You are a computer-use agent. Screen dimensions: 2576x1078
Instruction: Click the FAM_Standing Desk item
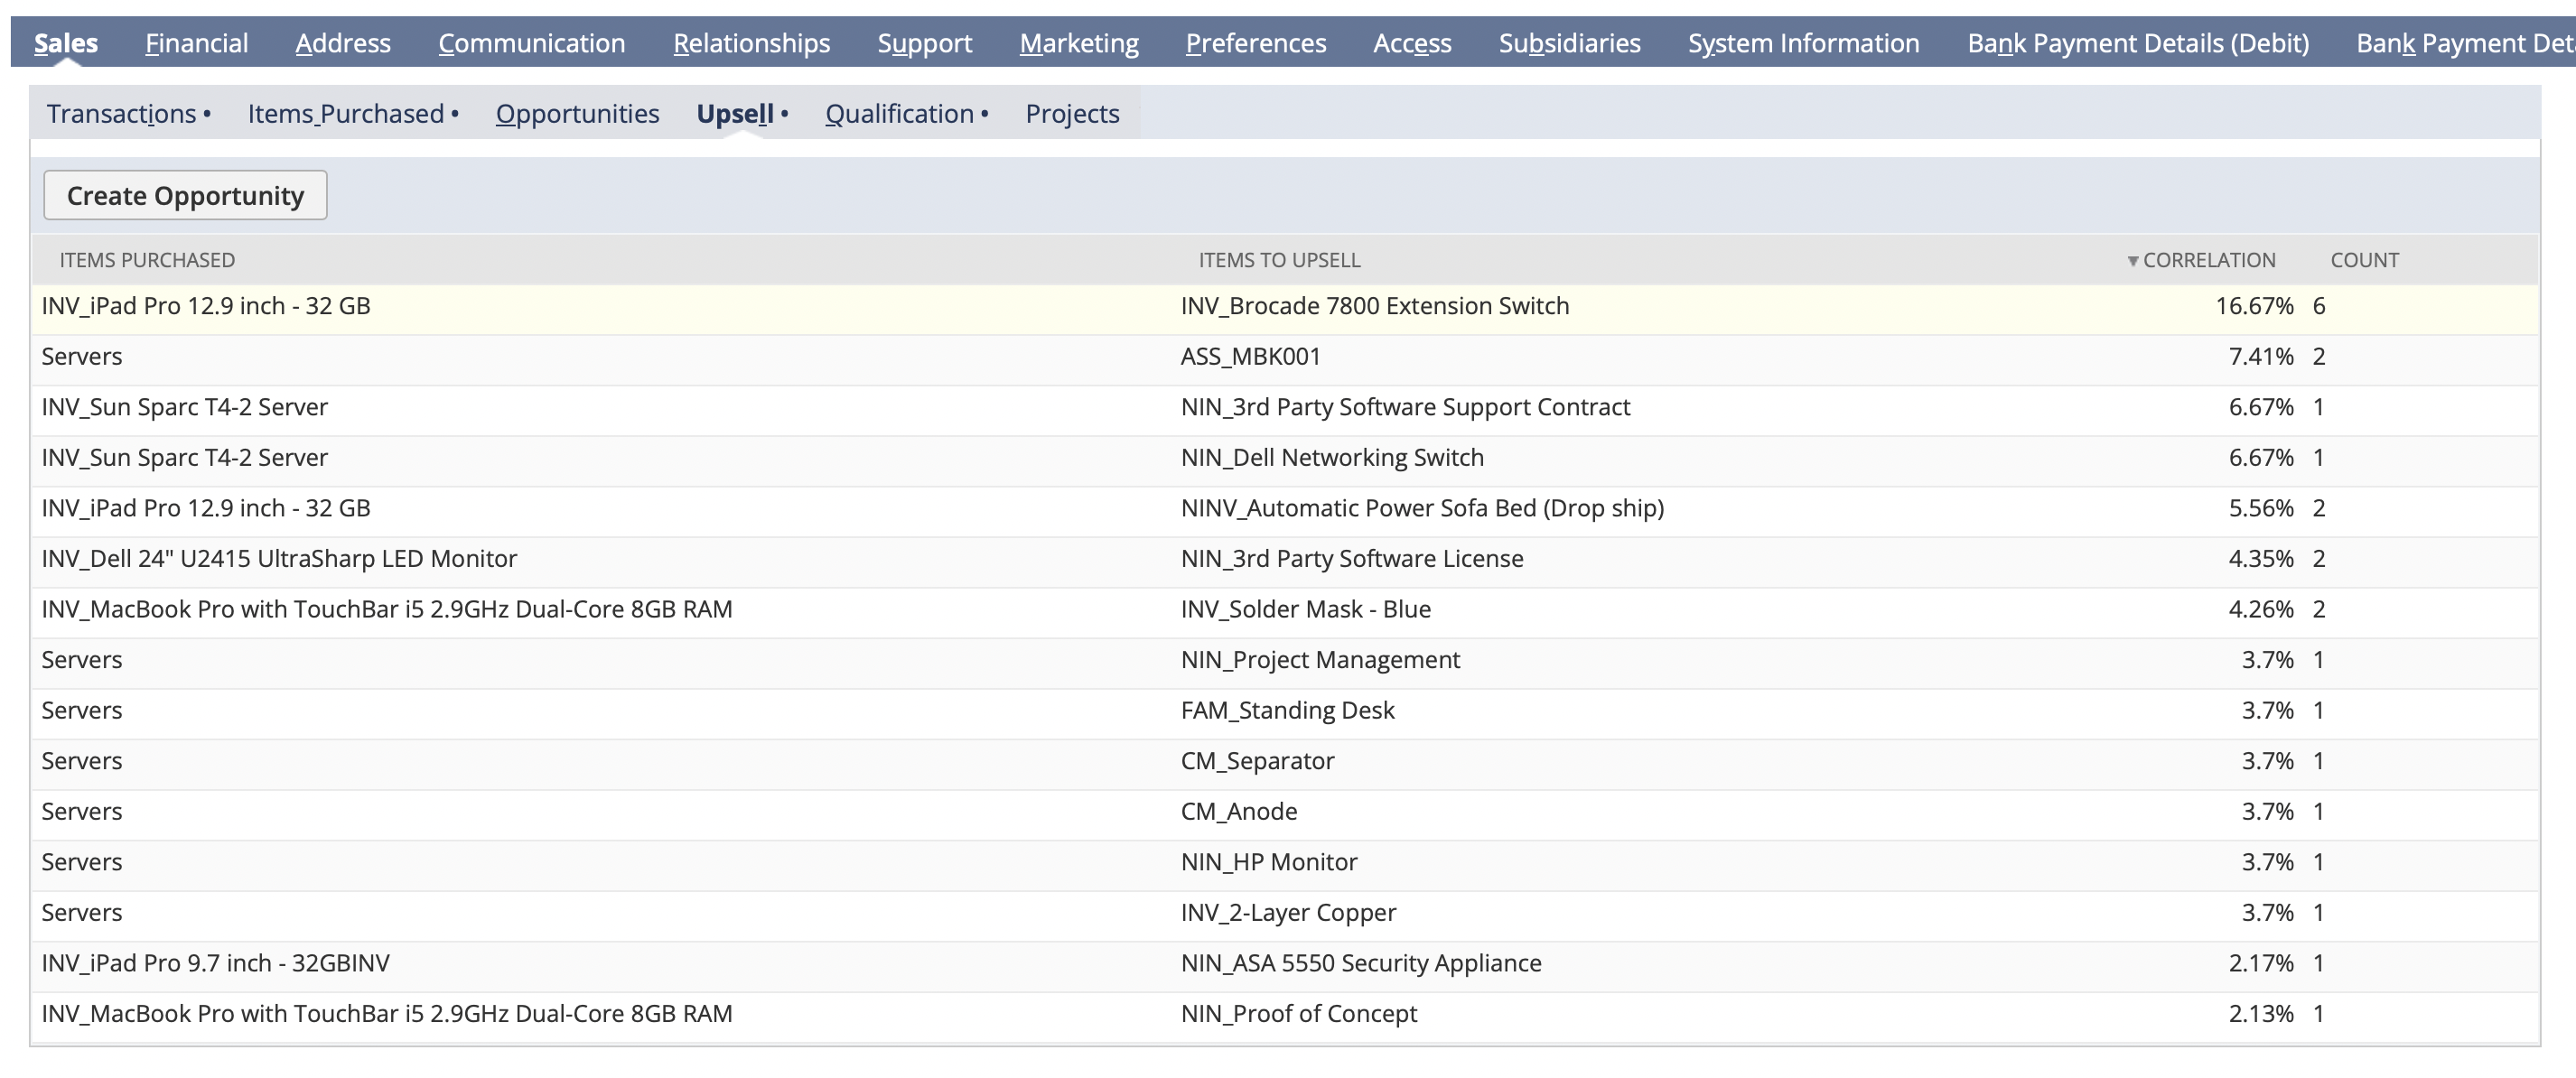point(1287,710)
